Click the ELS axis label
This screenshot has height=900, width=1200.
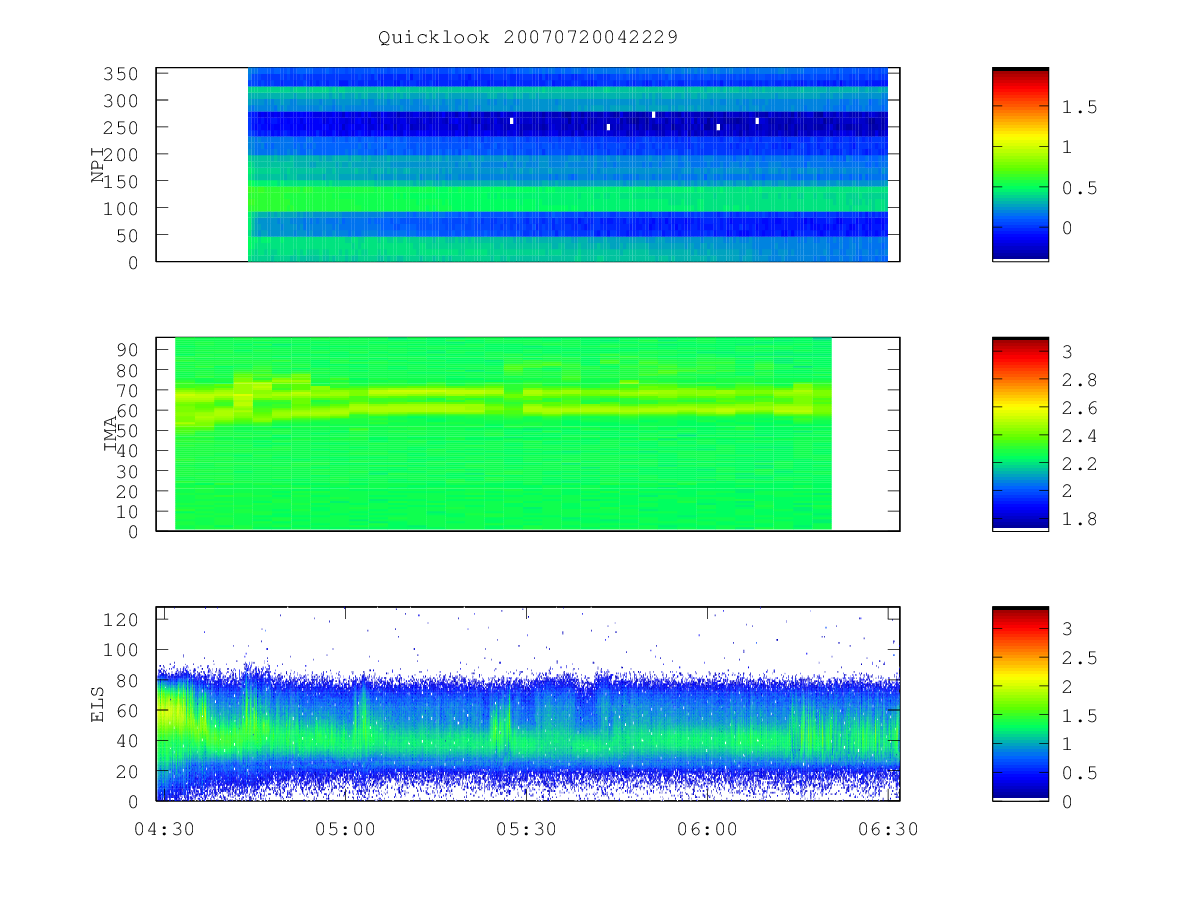click(98, 704)
